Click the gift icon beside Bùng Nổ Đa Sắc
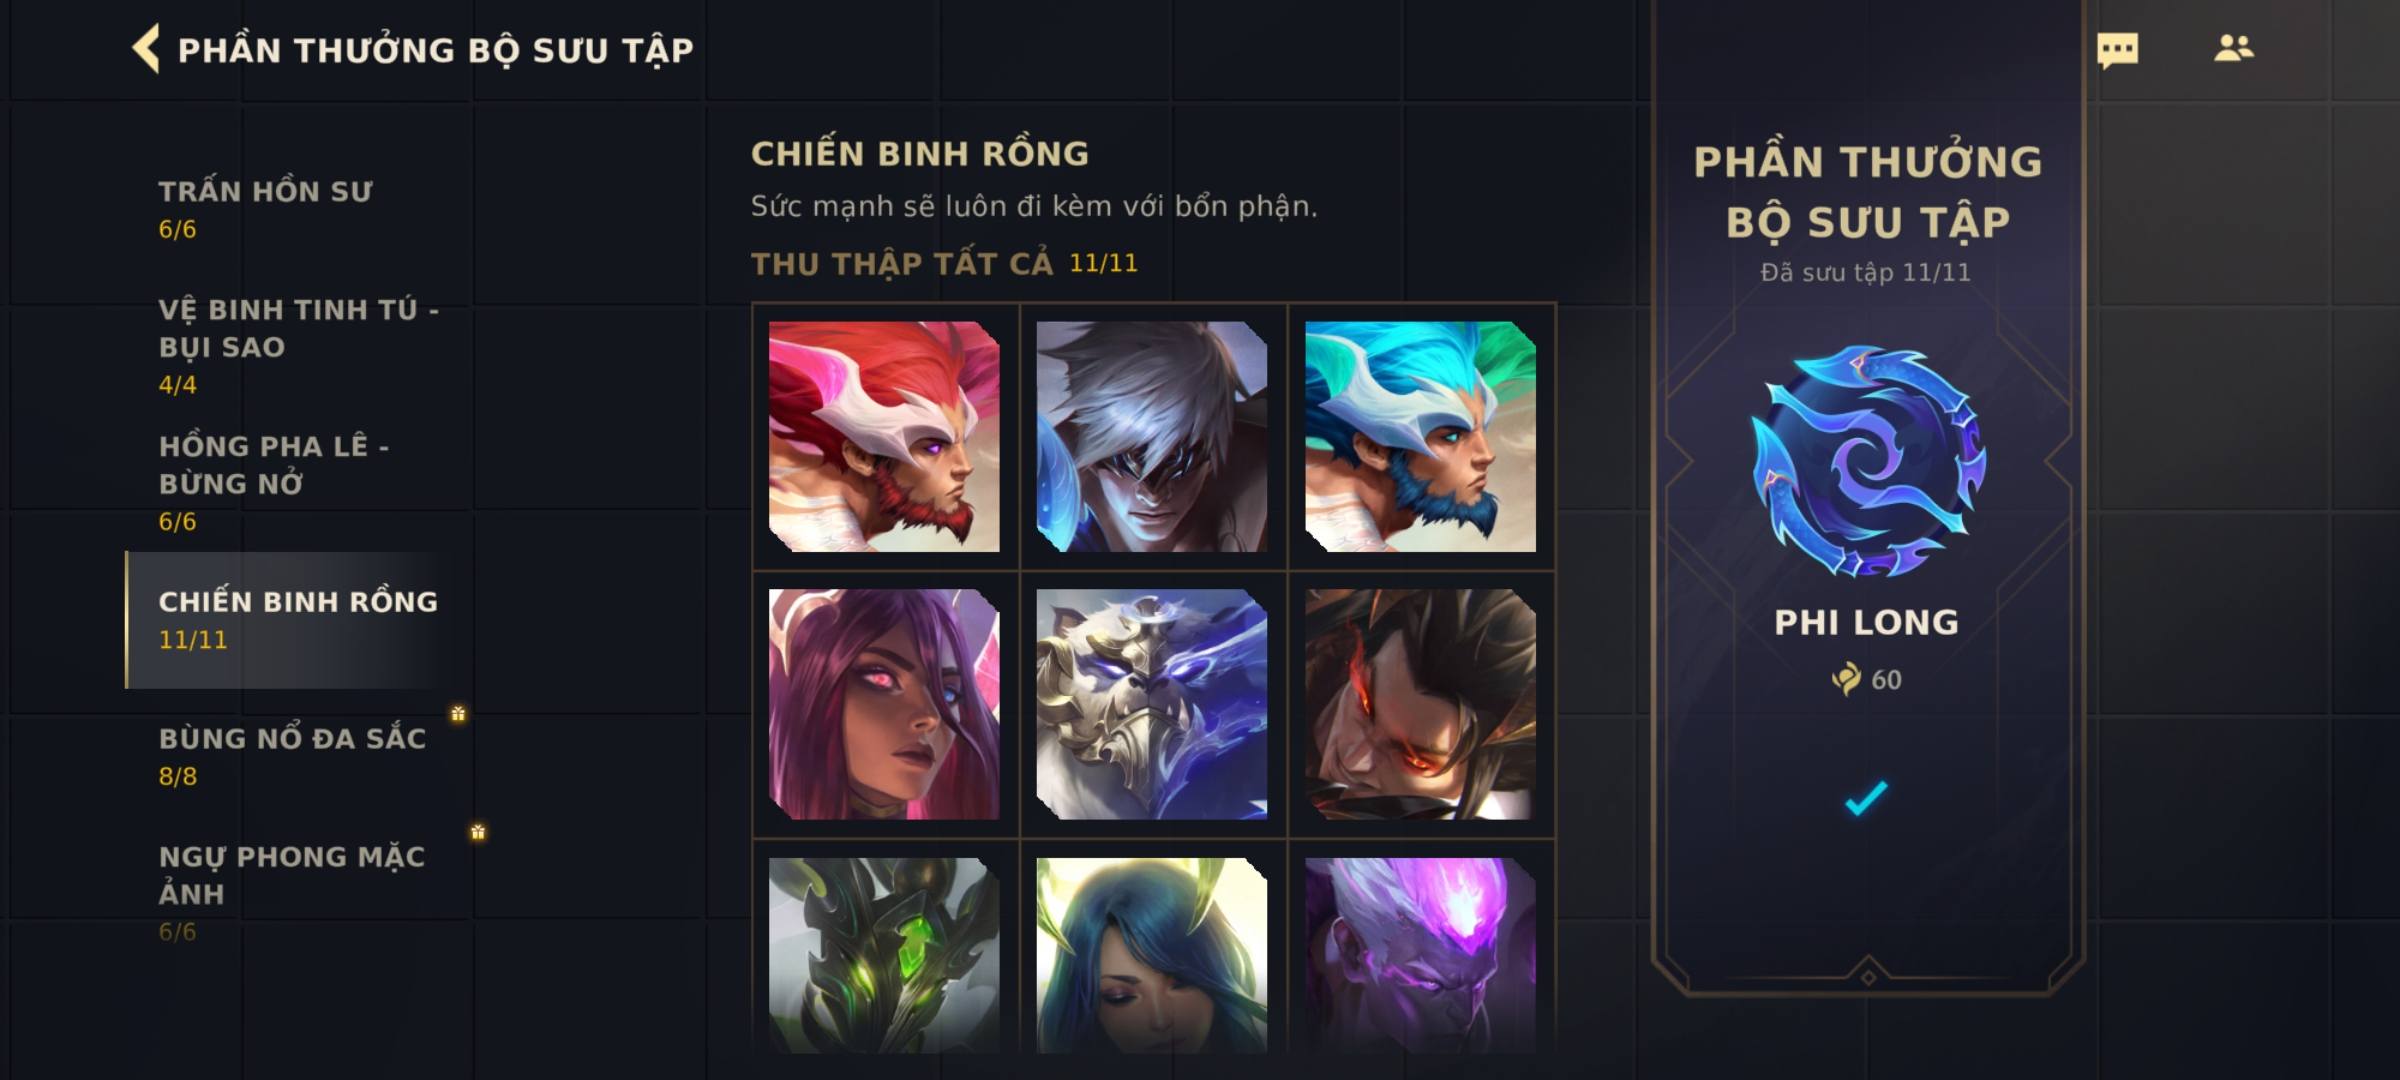This screenshot has height=1080, width=2400. [458, 714]
